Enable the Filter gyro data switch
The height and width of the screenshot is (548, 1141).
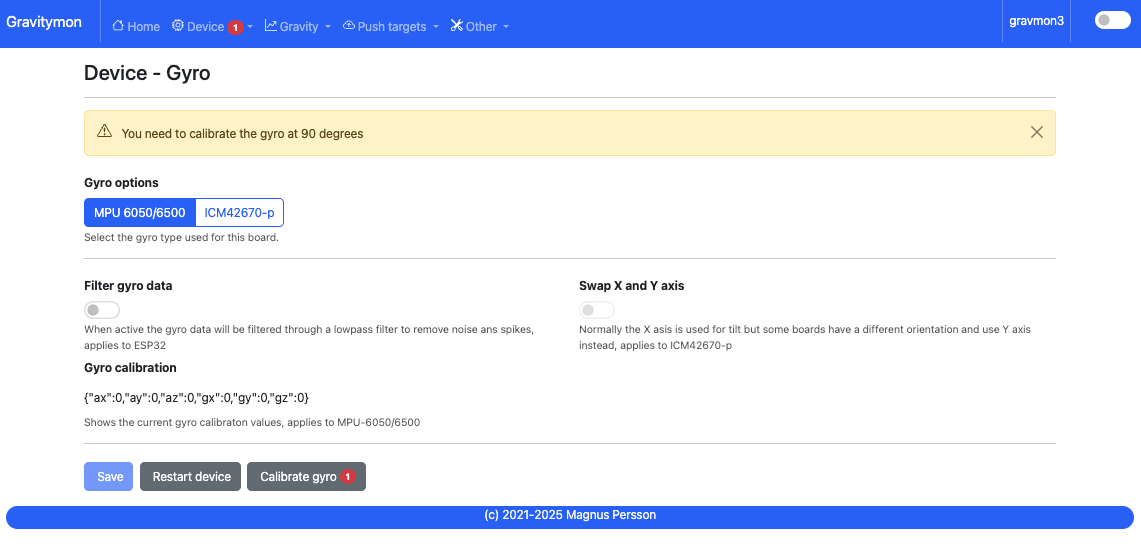(102, 310)
